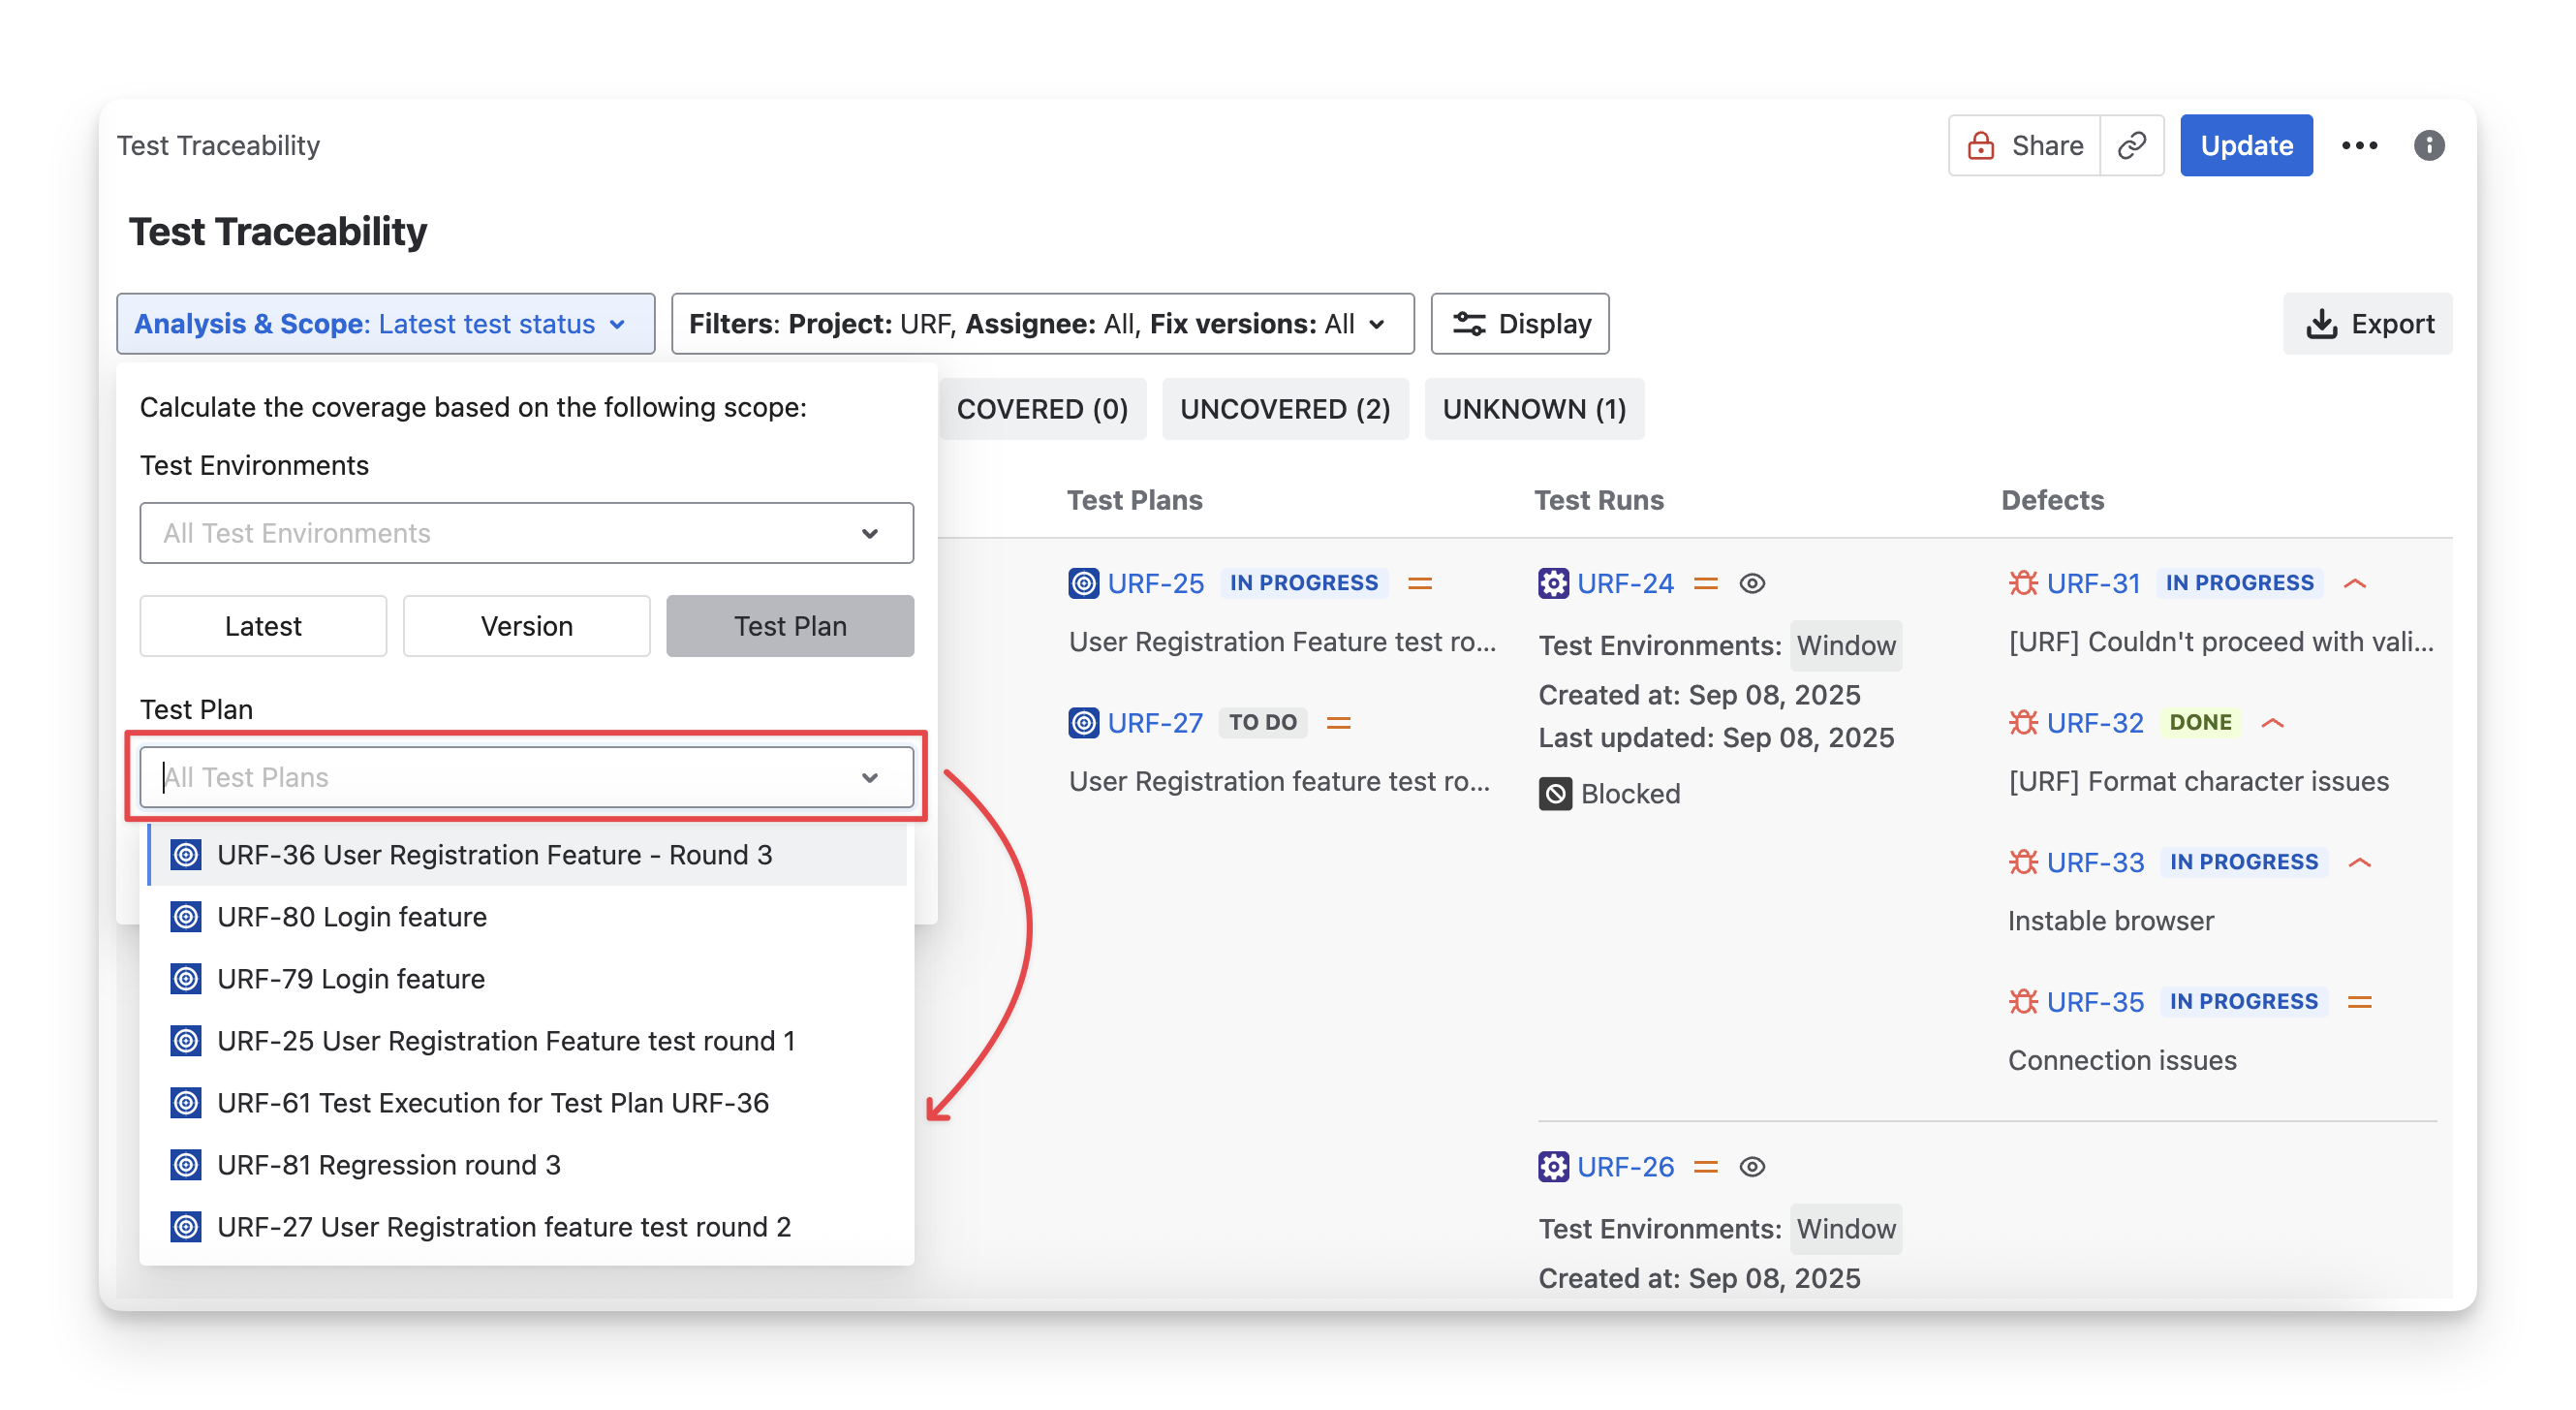Click the info icon in top-right corner
The image size is (2576, 1410).
(2428, 145)
